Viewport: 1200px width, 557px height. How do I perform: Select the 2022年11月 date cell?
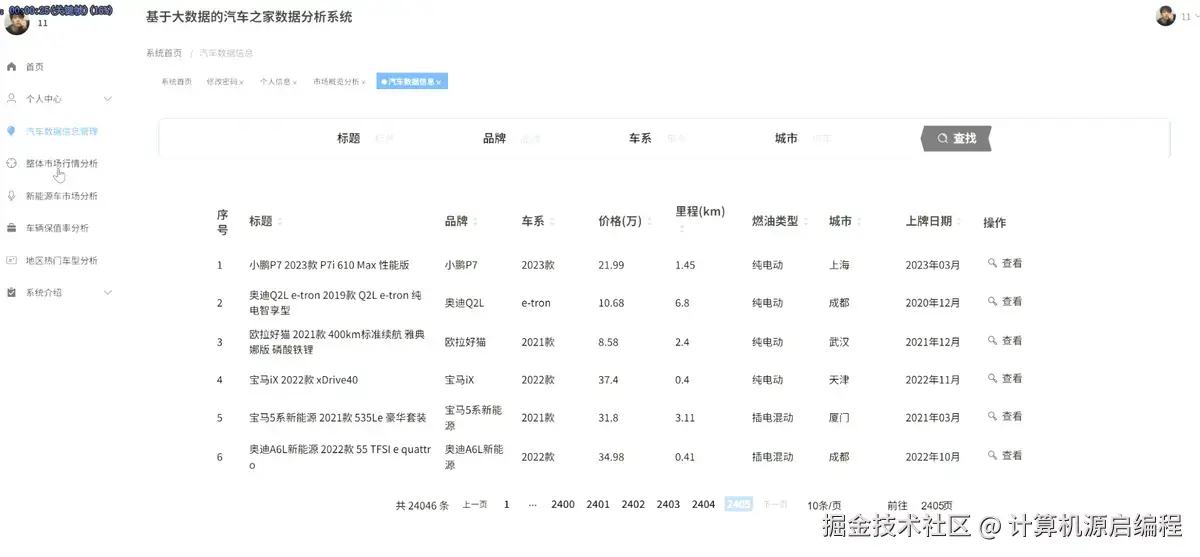933,380
